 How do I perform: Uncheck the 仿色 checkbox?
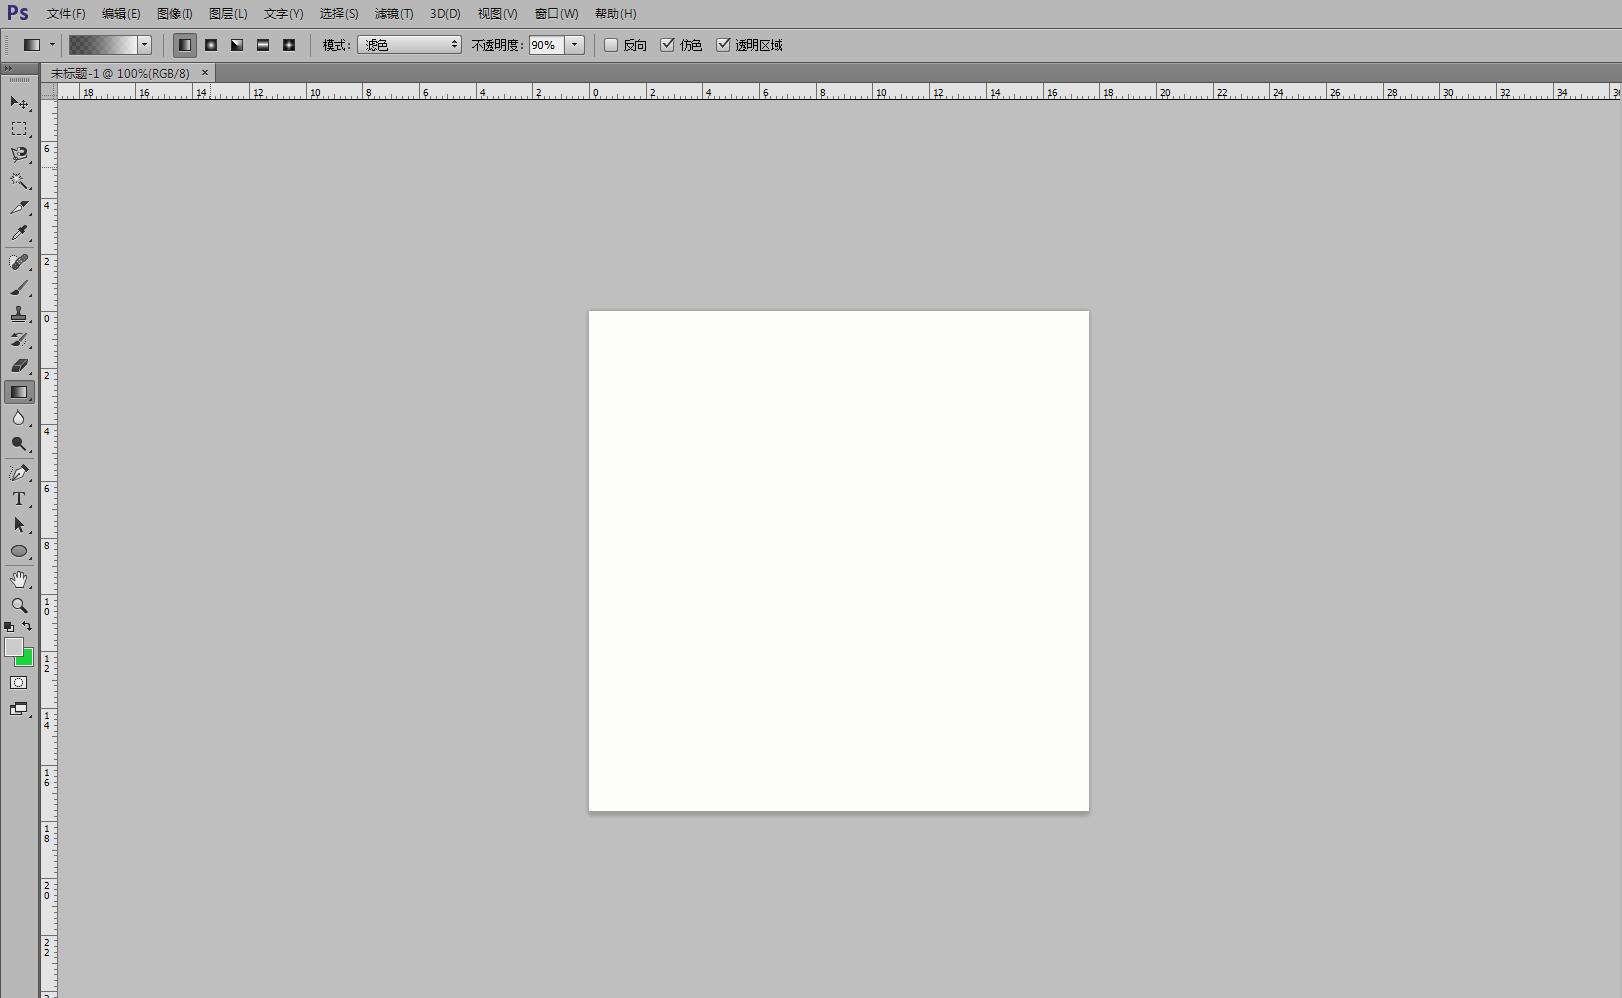click(x=667, y=45)
